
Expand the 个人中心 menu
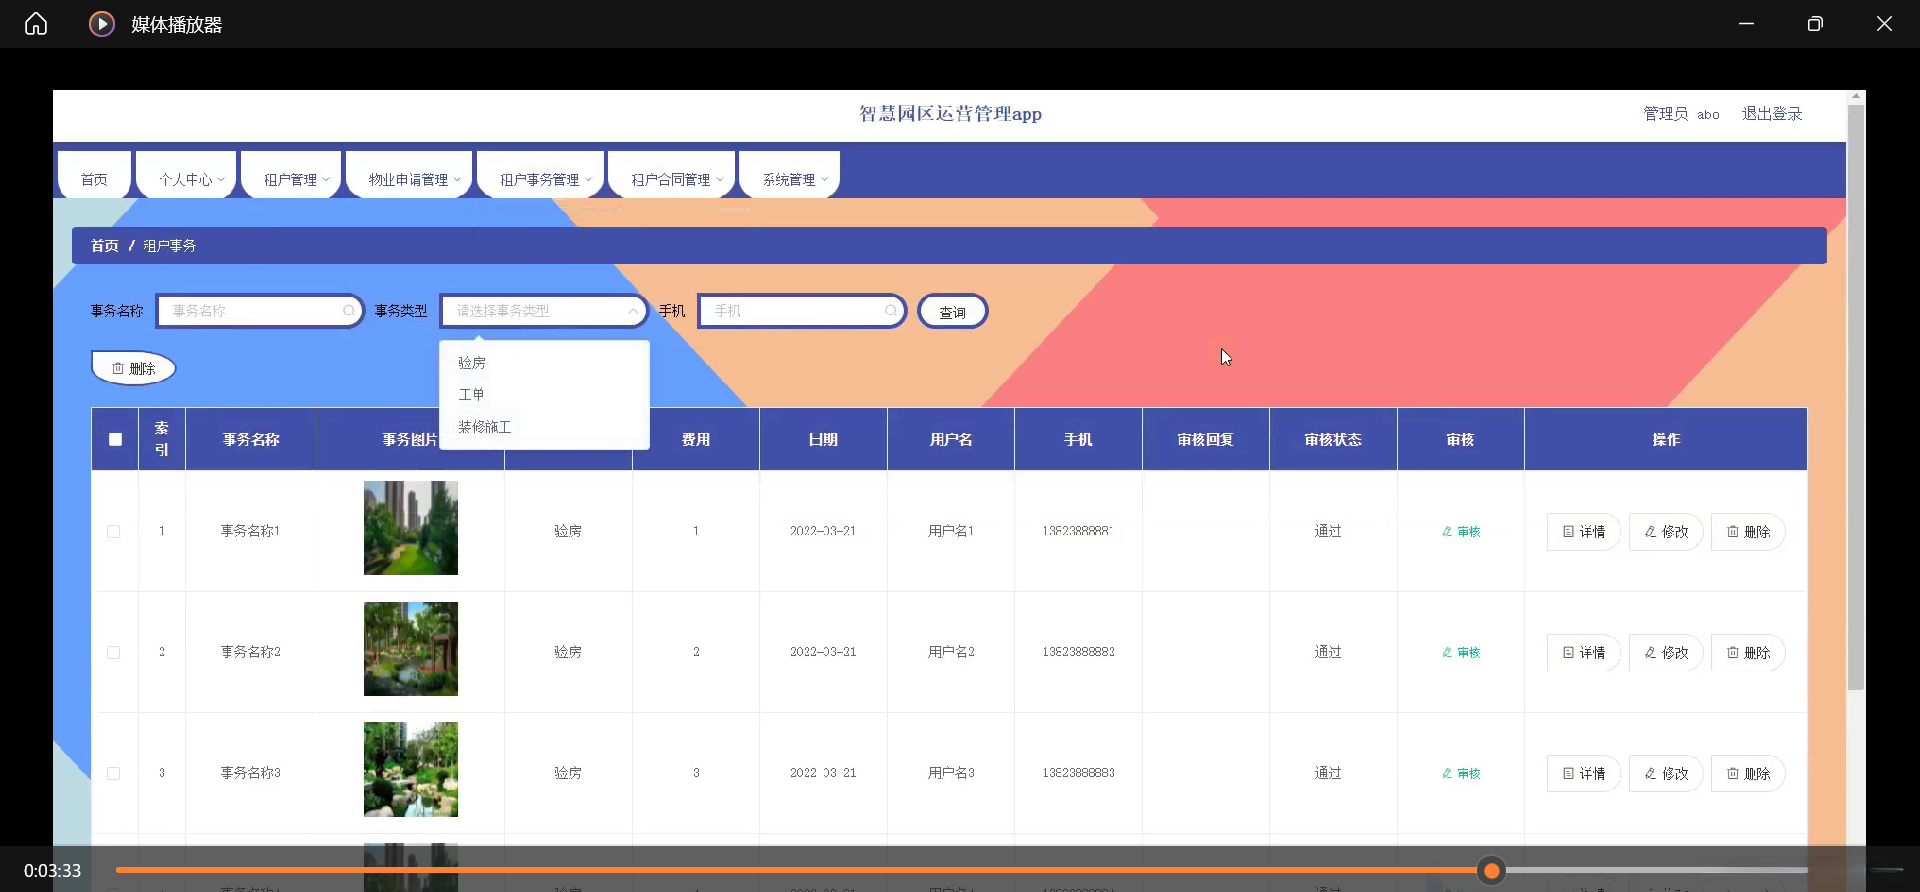pos(186,178)
